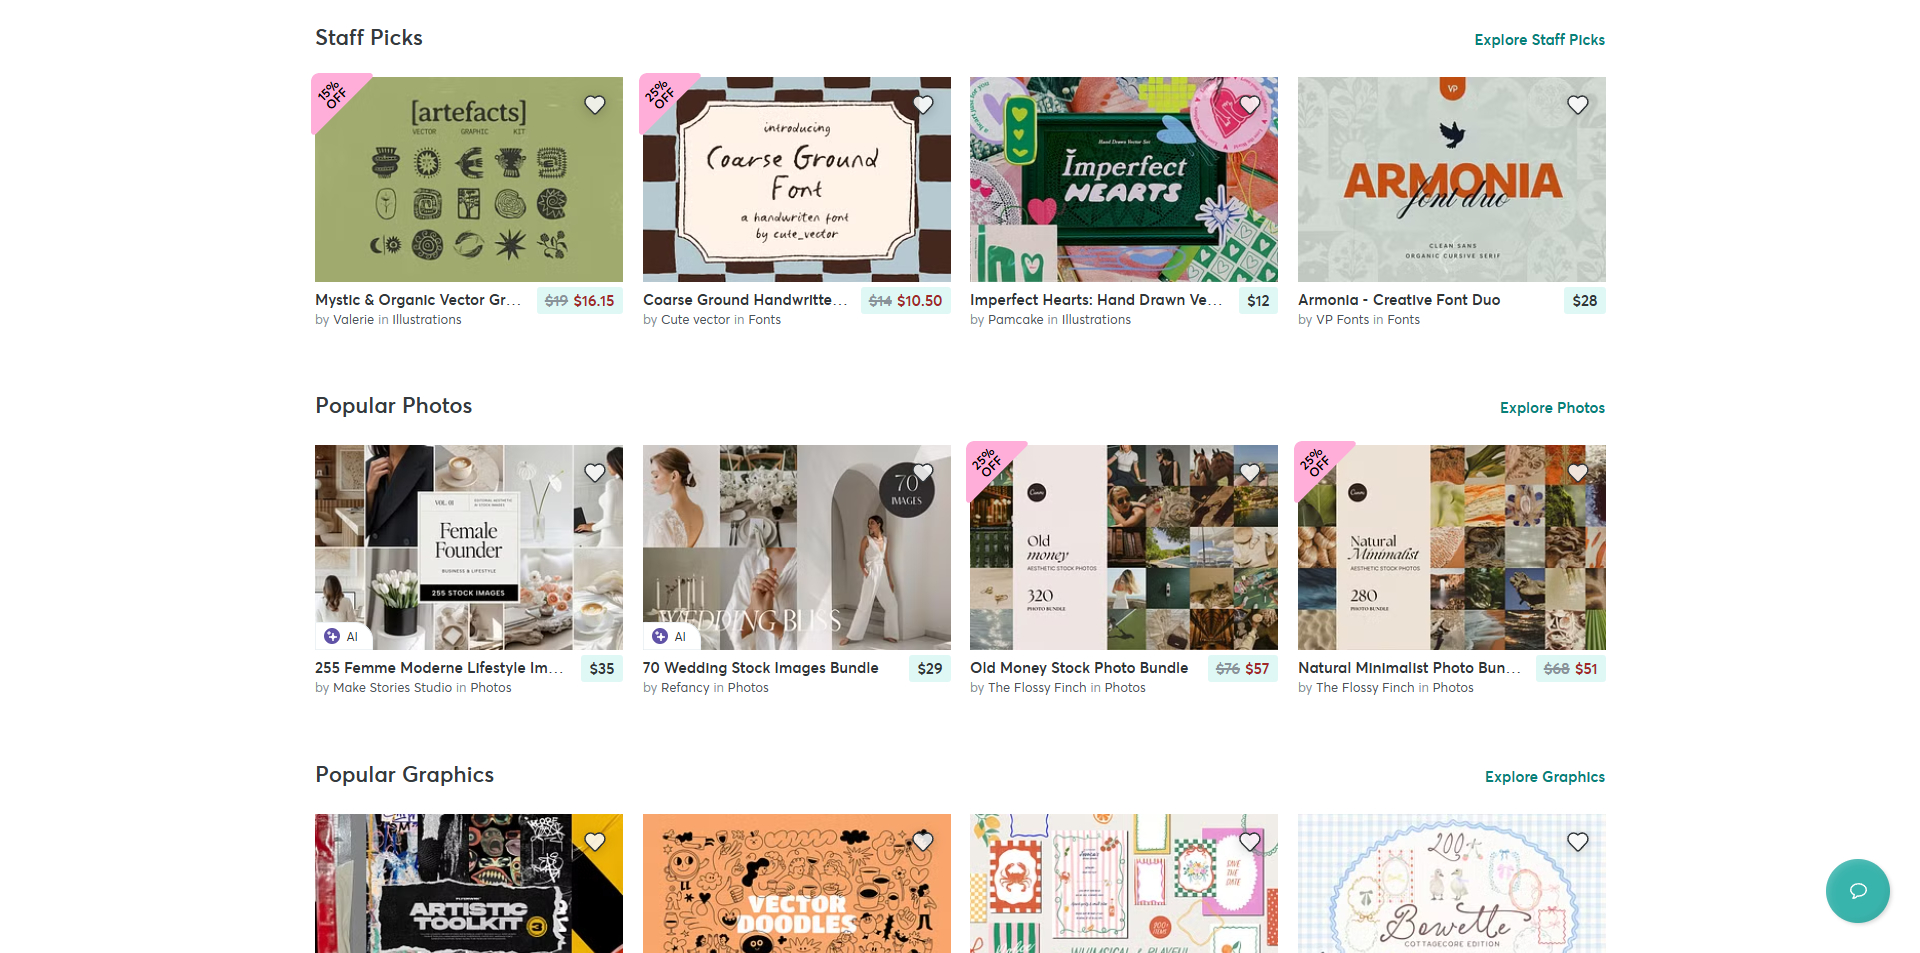Click the AI badge on Femme Moderne card
Screen dimensions: 1920x953
(342, 636)
